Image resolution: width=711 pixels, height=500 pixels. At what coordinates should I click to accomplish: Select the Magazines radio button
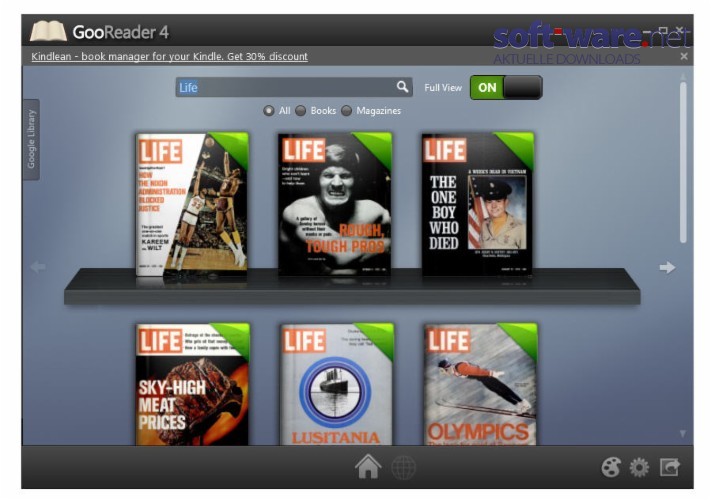click(346, 111)
